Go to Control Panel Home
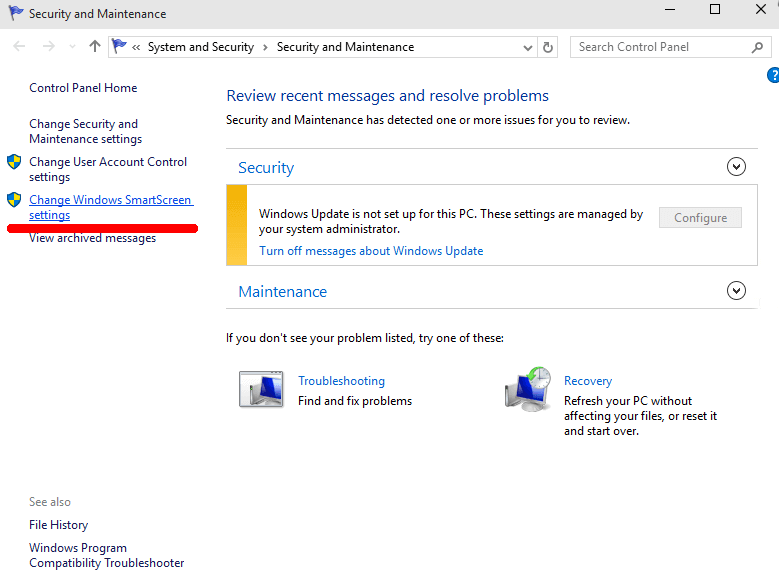This screenshot has height=578, width=779. click(x=83, y=88)
